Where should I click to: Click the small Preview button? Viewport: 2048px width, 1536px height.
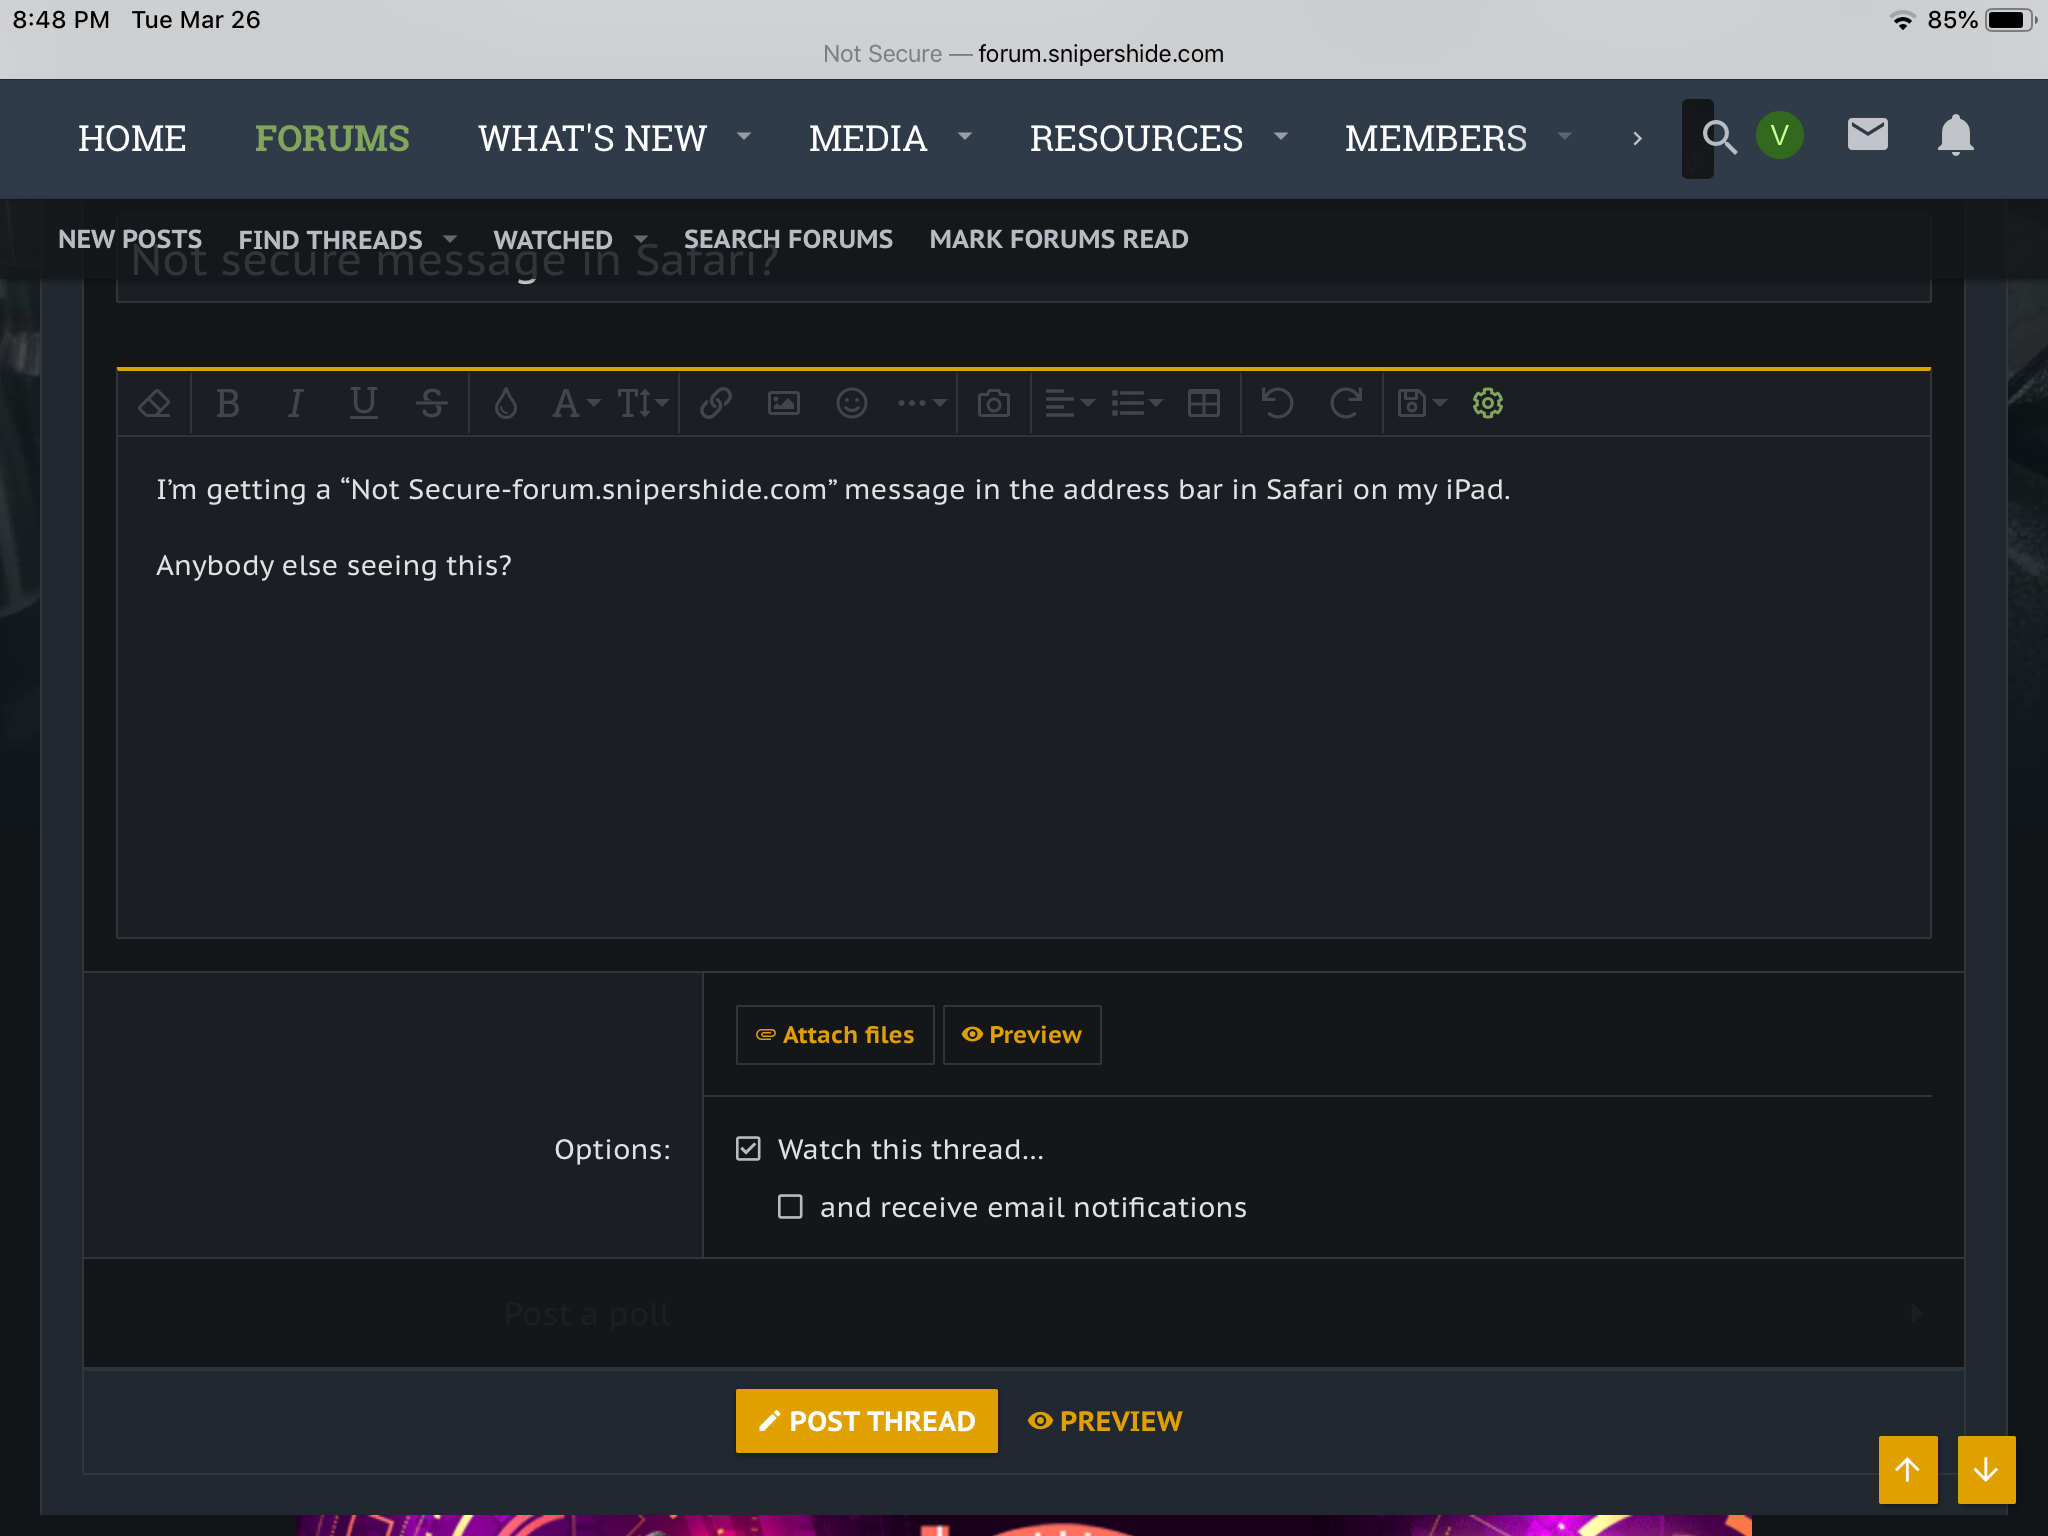(1022, 1035)
